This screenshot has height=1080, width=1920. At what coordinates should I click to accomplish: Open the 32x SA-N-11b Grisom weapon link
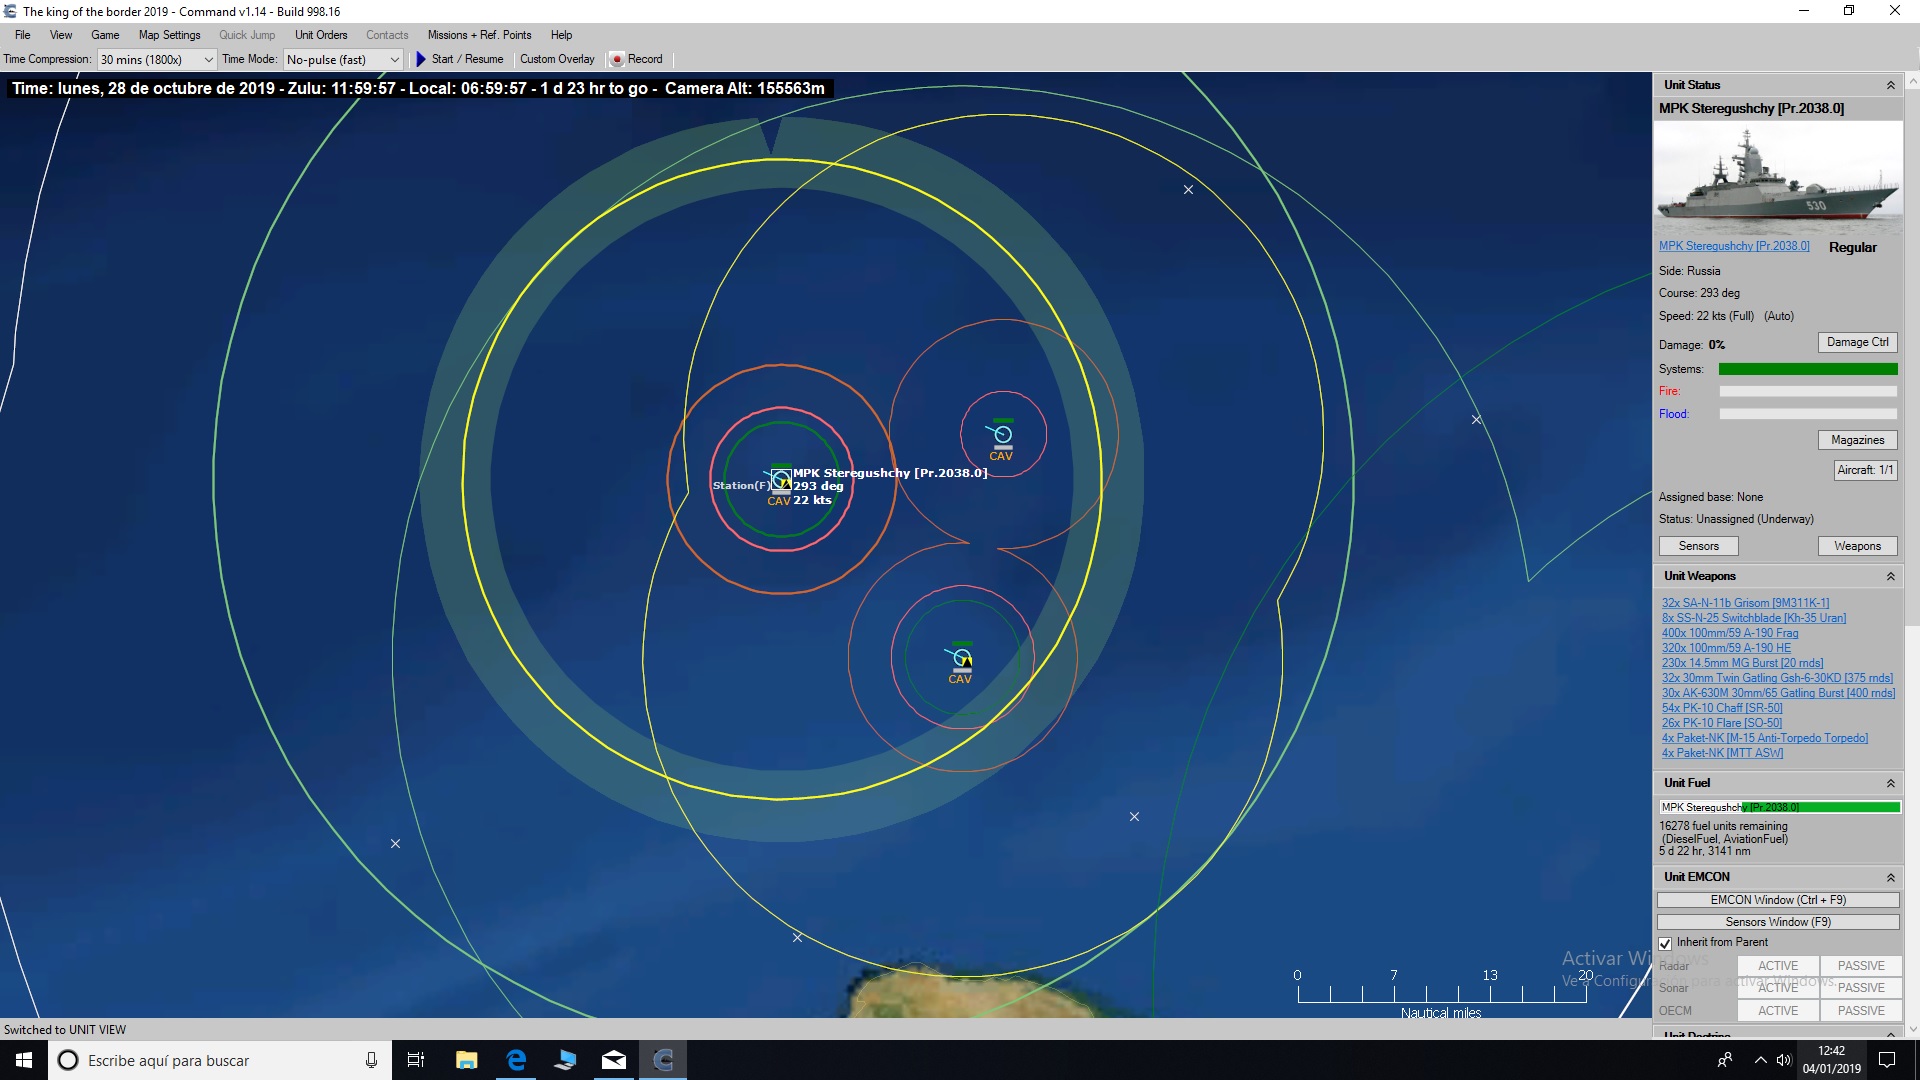[x=1745, y=602]
